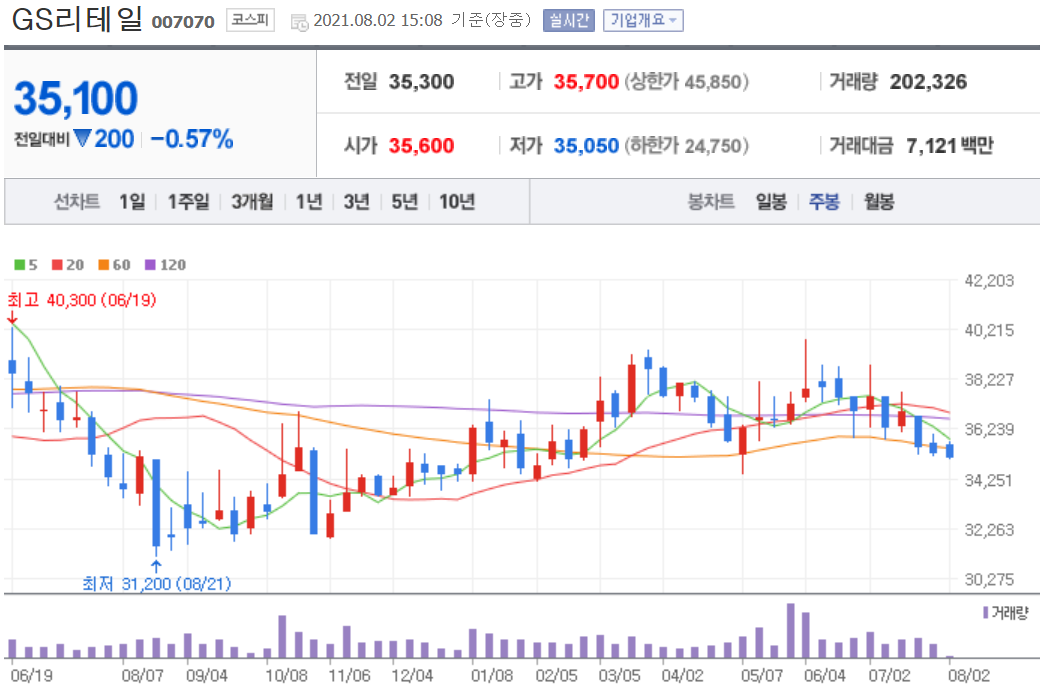
Task: Click the down-triangle icon next to 200
Action: [x=82, y=138]
